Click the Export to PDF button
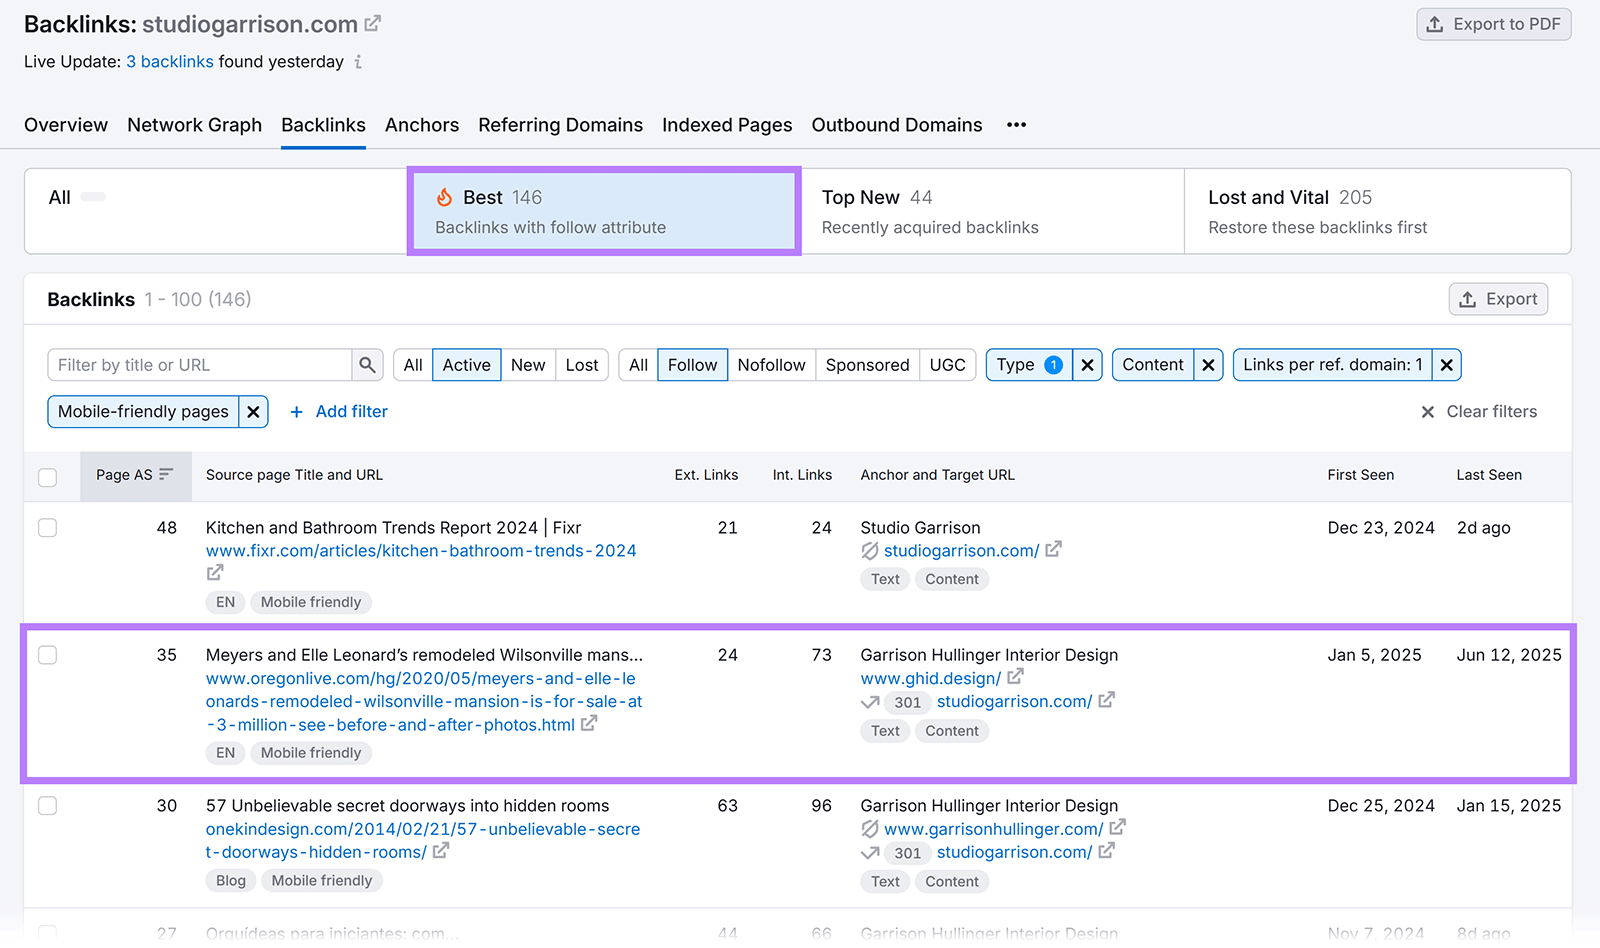 coord(1492,23)
